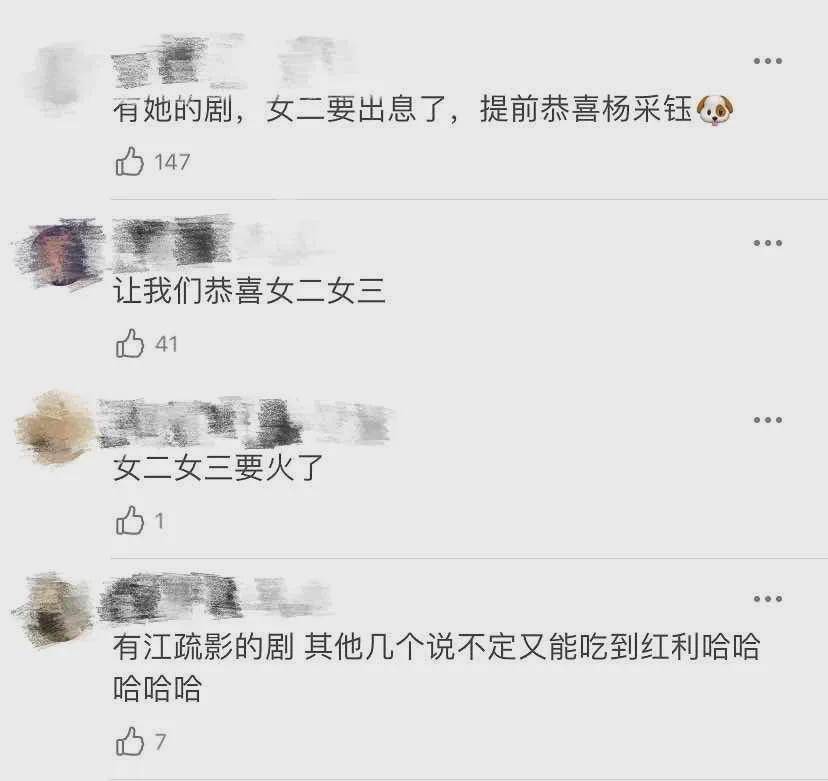Screen dimensions: 828x781
Task: Select the comment text '让我们恭喜女二女三'
Action: pyautogui.click(x=249, y=291)
